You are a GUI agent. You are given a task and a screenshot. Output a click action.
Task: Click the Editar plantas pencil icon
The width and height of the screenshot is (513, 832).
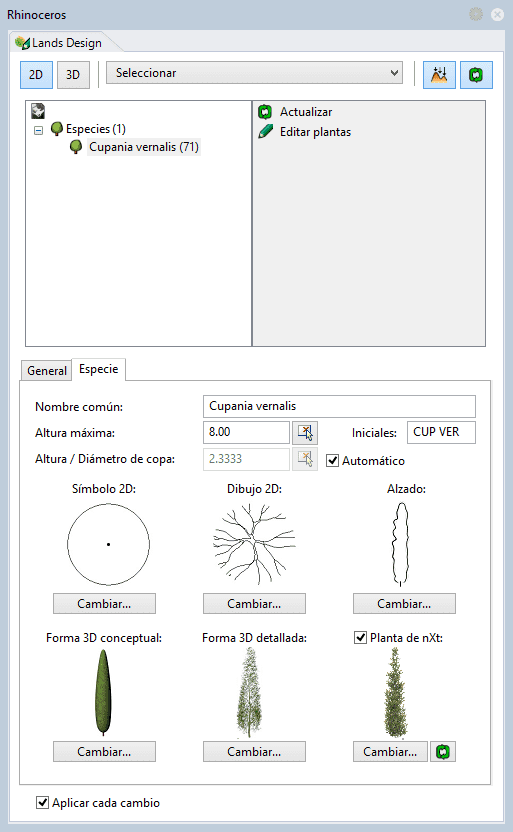[265, 132]
